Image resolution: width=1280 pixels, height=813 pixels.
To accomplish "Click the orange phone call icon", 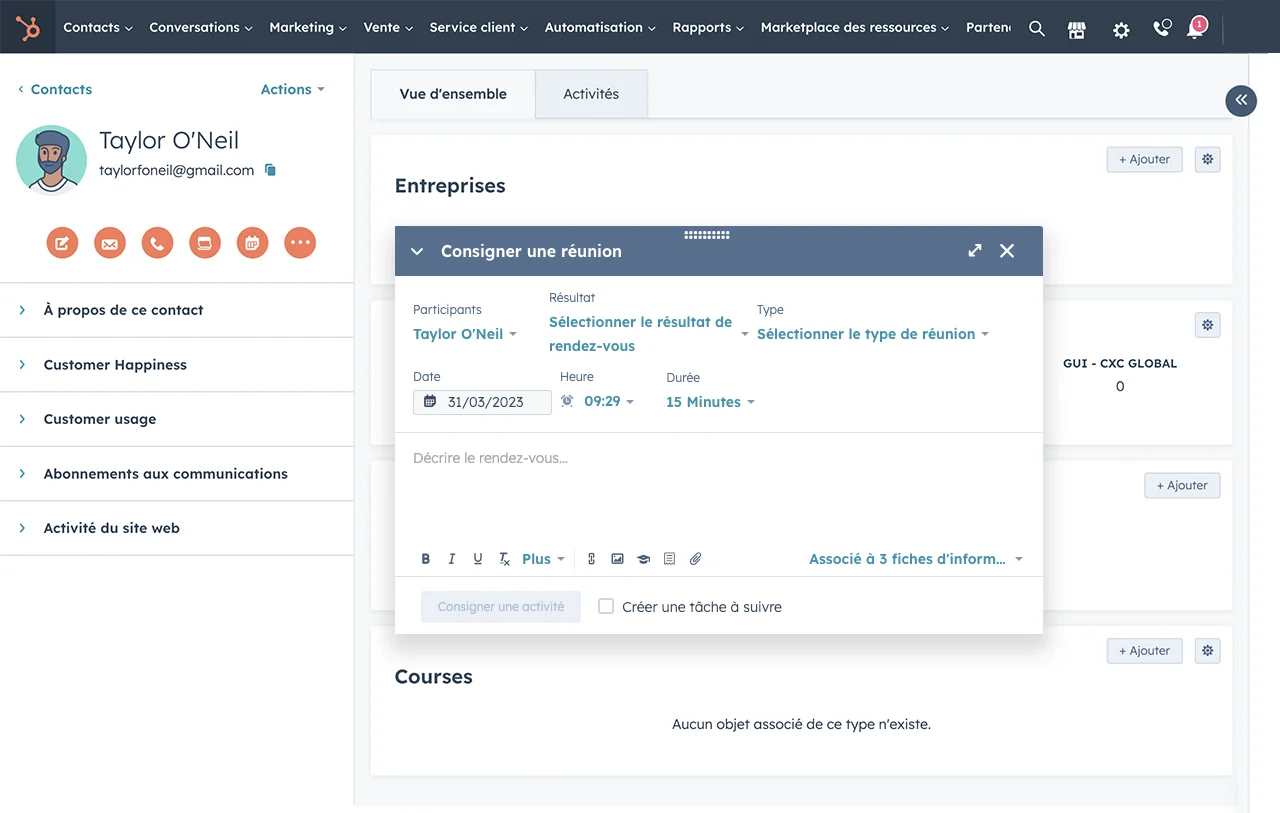I will (x=157, y=242).
